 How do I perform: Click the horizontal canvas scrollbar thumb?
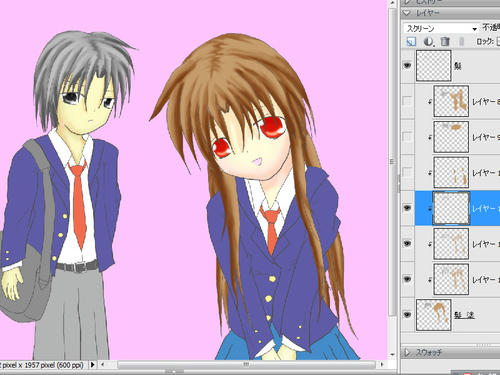point(246,365)
